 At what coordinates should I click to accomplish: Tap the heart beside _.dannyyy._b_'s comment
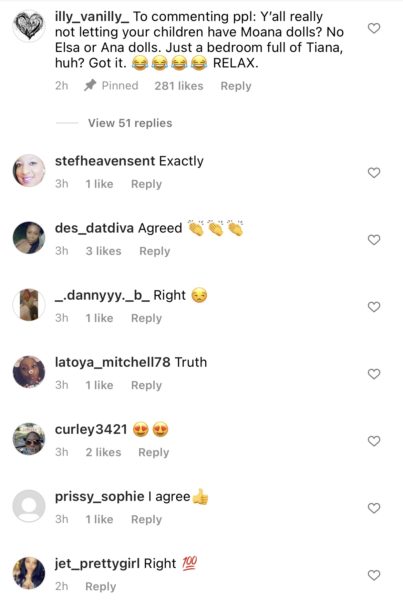pyautogui.click(x=374, y=307)
